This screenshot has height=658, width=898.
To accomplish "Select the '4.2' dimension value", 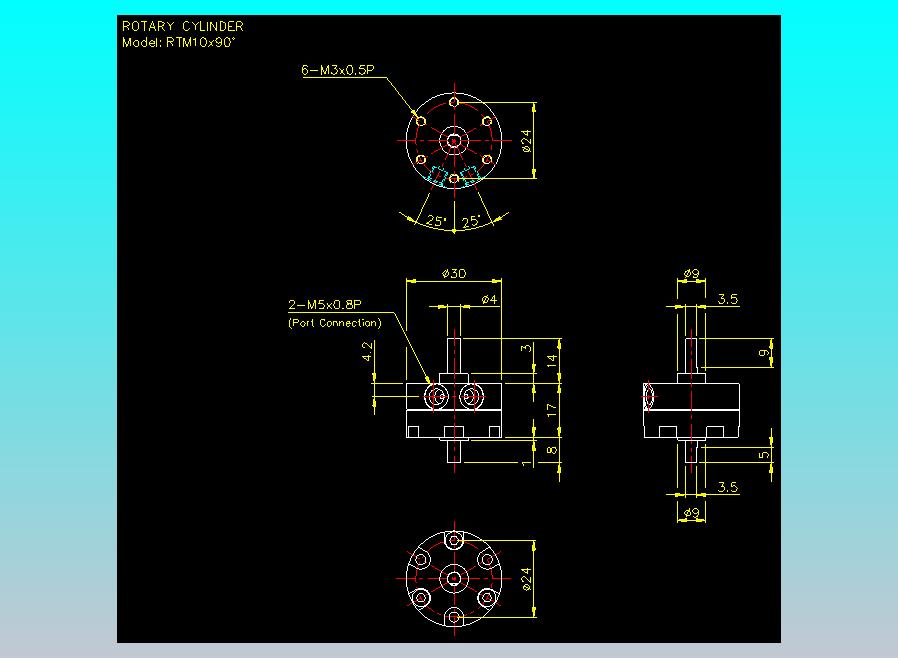I will [368, 351].
